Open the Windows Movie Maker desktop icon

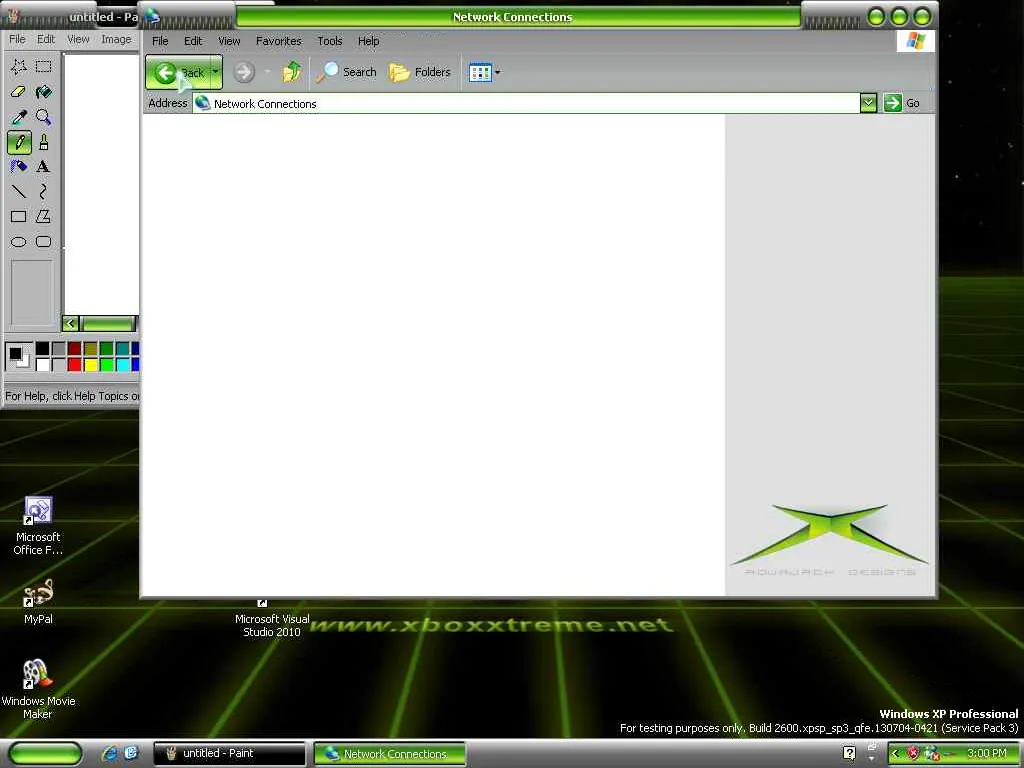click(x=38, y=688)
